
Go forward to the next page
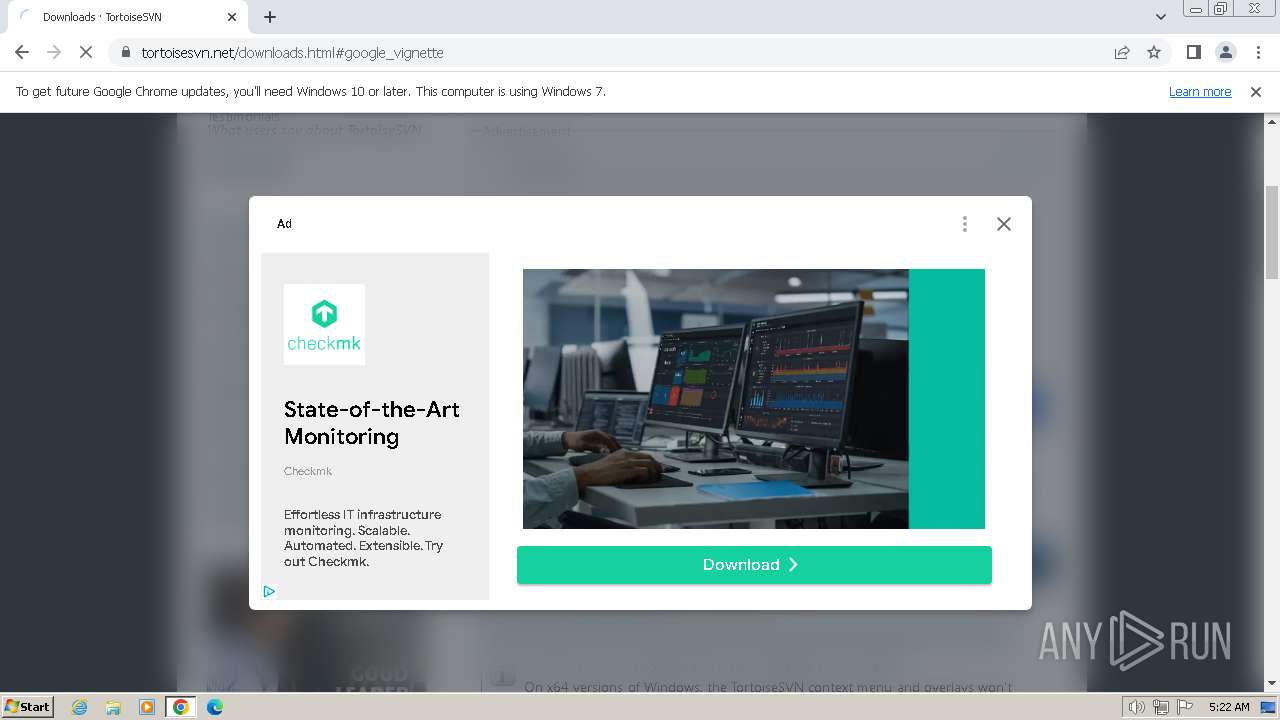click(54, 52)
